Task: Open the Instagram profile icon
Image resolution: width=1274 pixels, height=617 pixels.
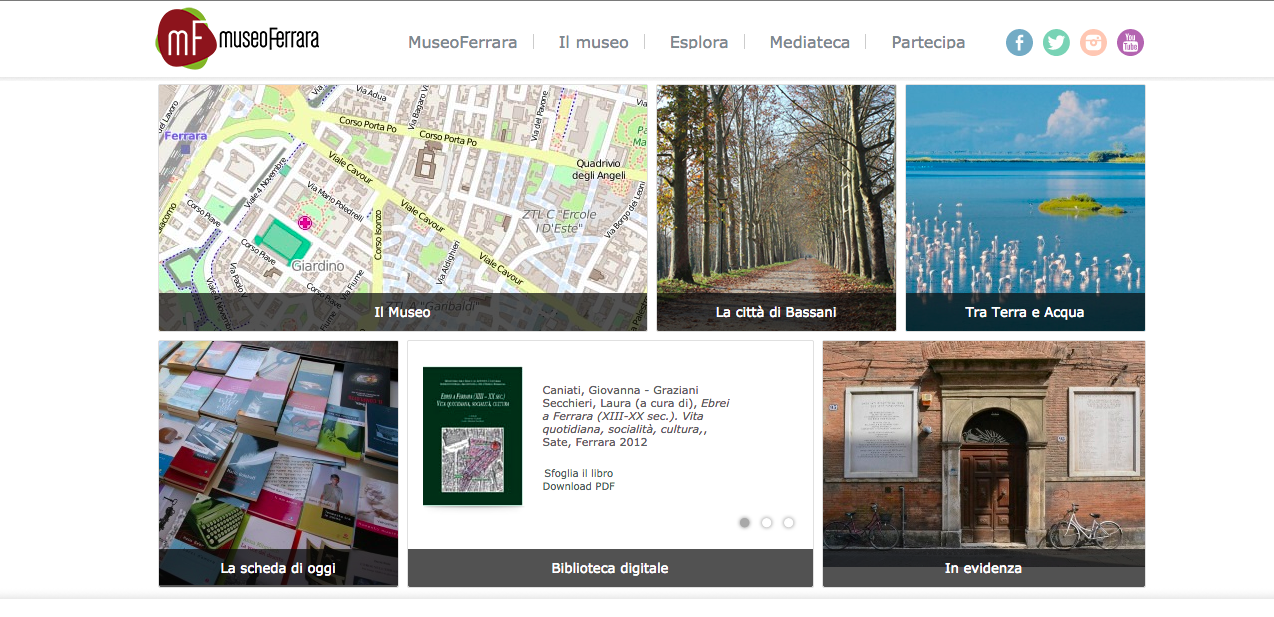Action: pos(1093,42)
